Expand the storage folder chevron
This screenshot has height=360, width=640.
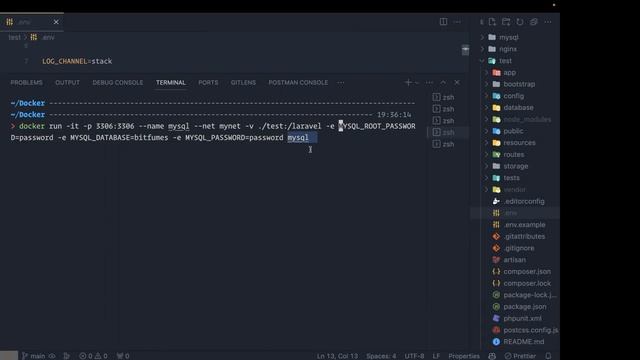click(486, 166)
